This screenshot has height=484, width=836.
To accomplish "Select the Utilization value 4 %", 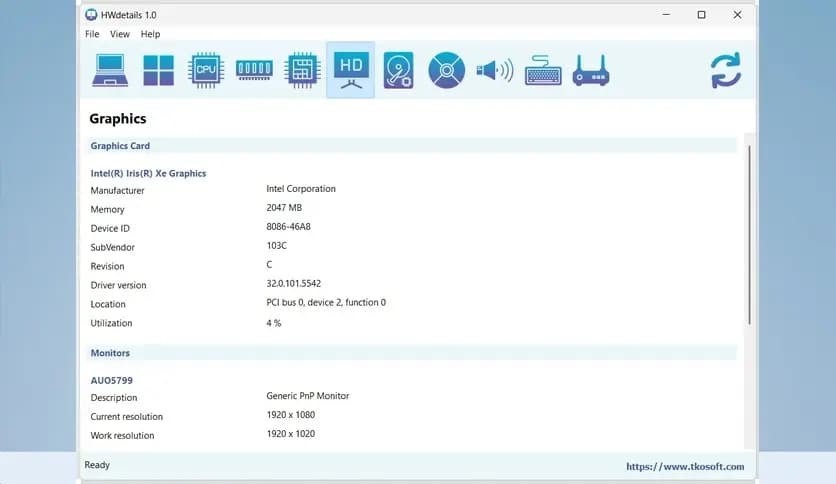I will (x=274, y=323).
